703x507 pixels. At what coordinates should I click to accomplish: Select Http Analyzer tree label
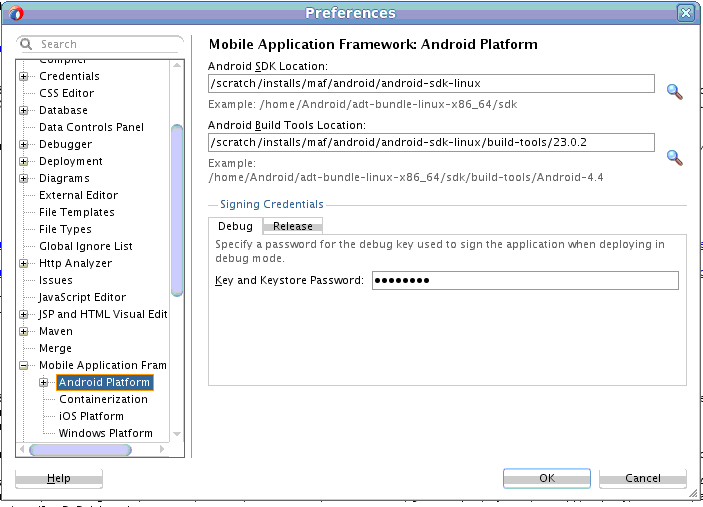[x=75, y=264]
